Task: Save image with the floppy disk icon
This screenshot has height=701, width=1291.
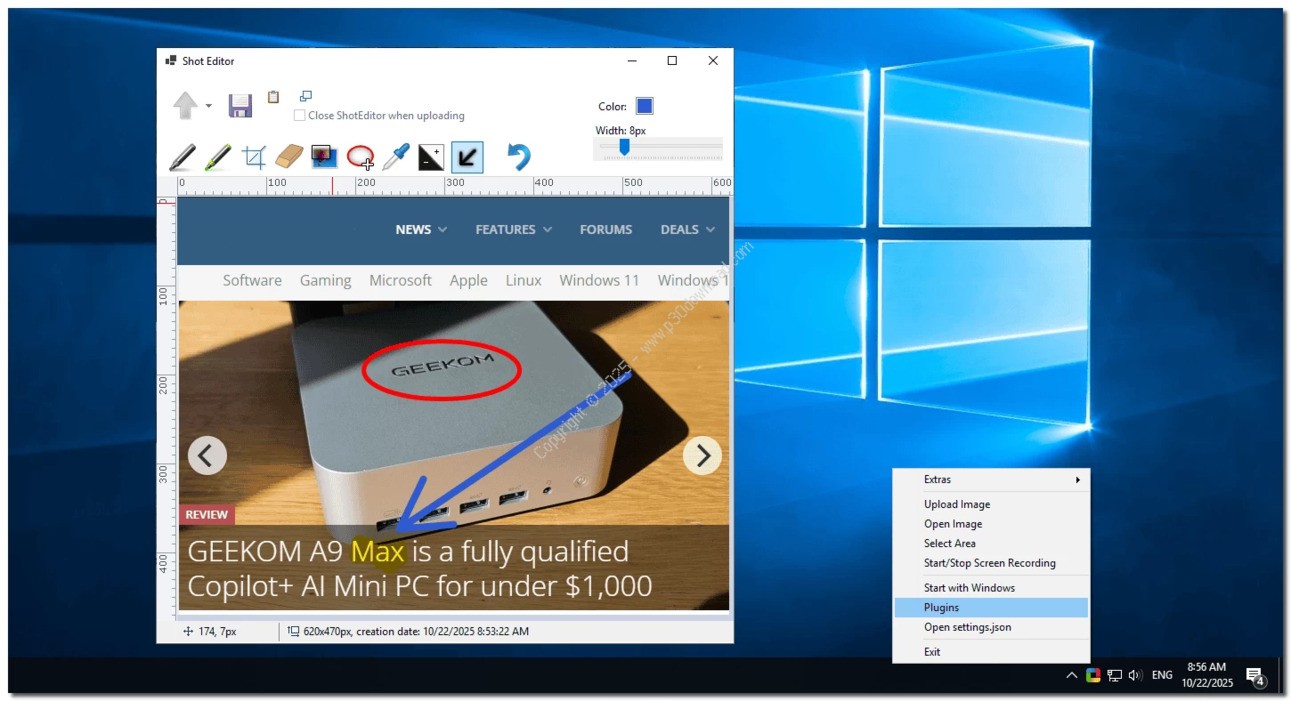Action: point(240,106)
